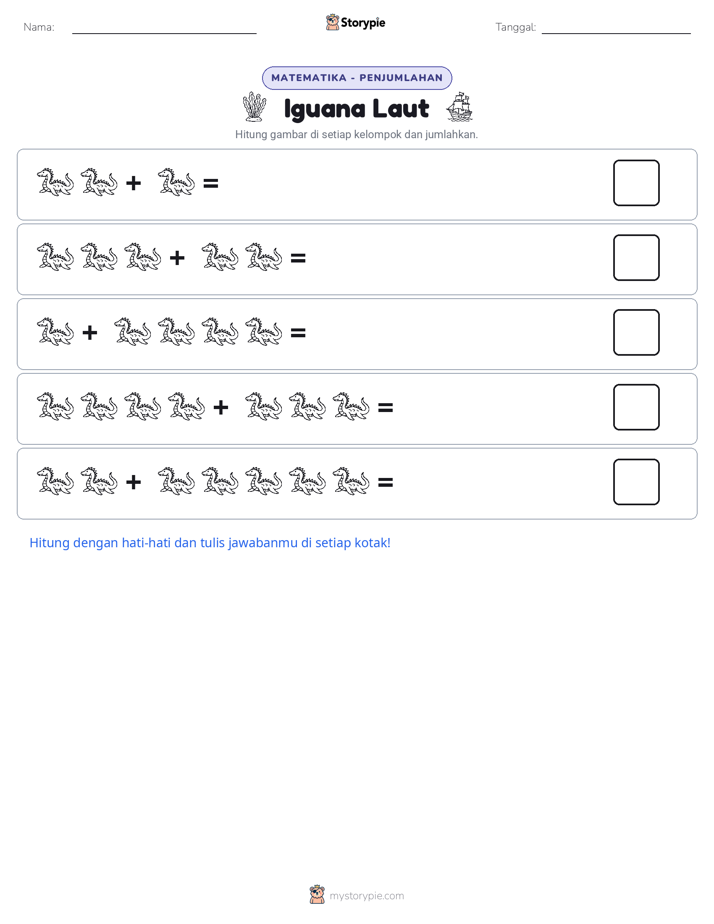Click the Storypie bear logo at top

click(332, 22)
